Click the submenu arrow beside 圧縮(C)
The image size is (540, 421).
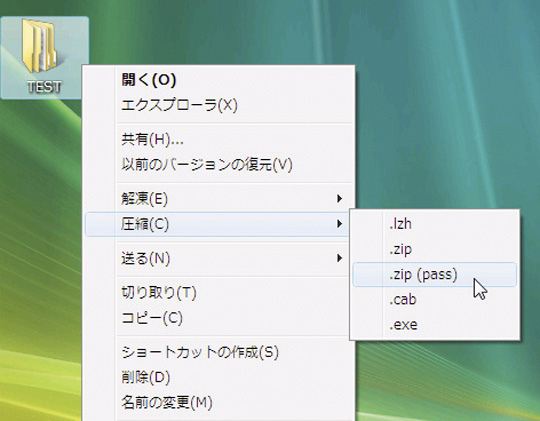coord(340,224)
